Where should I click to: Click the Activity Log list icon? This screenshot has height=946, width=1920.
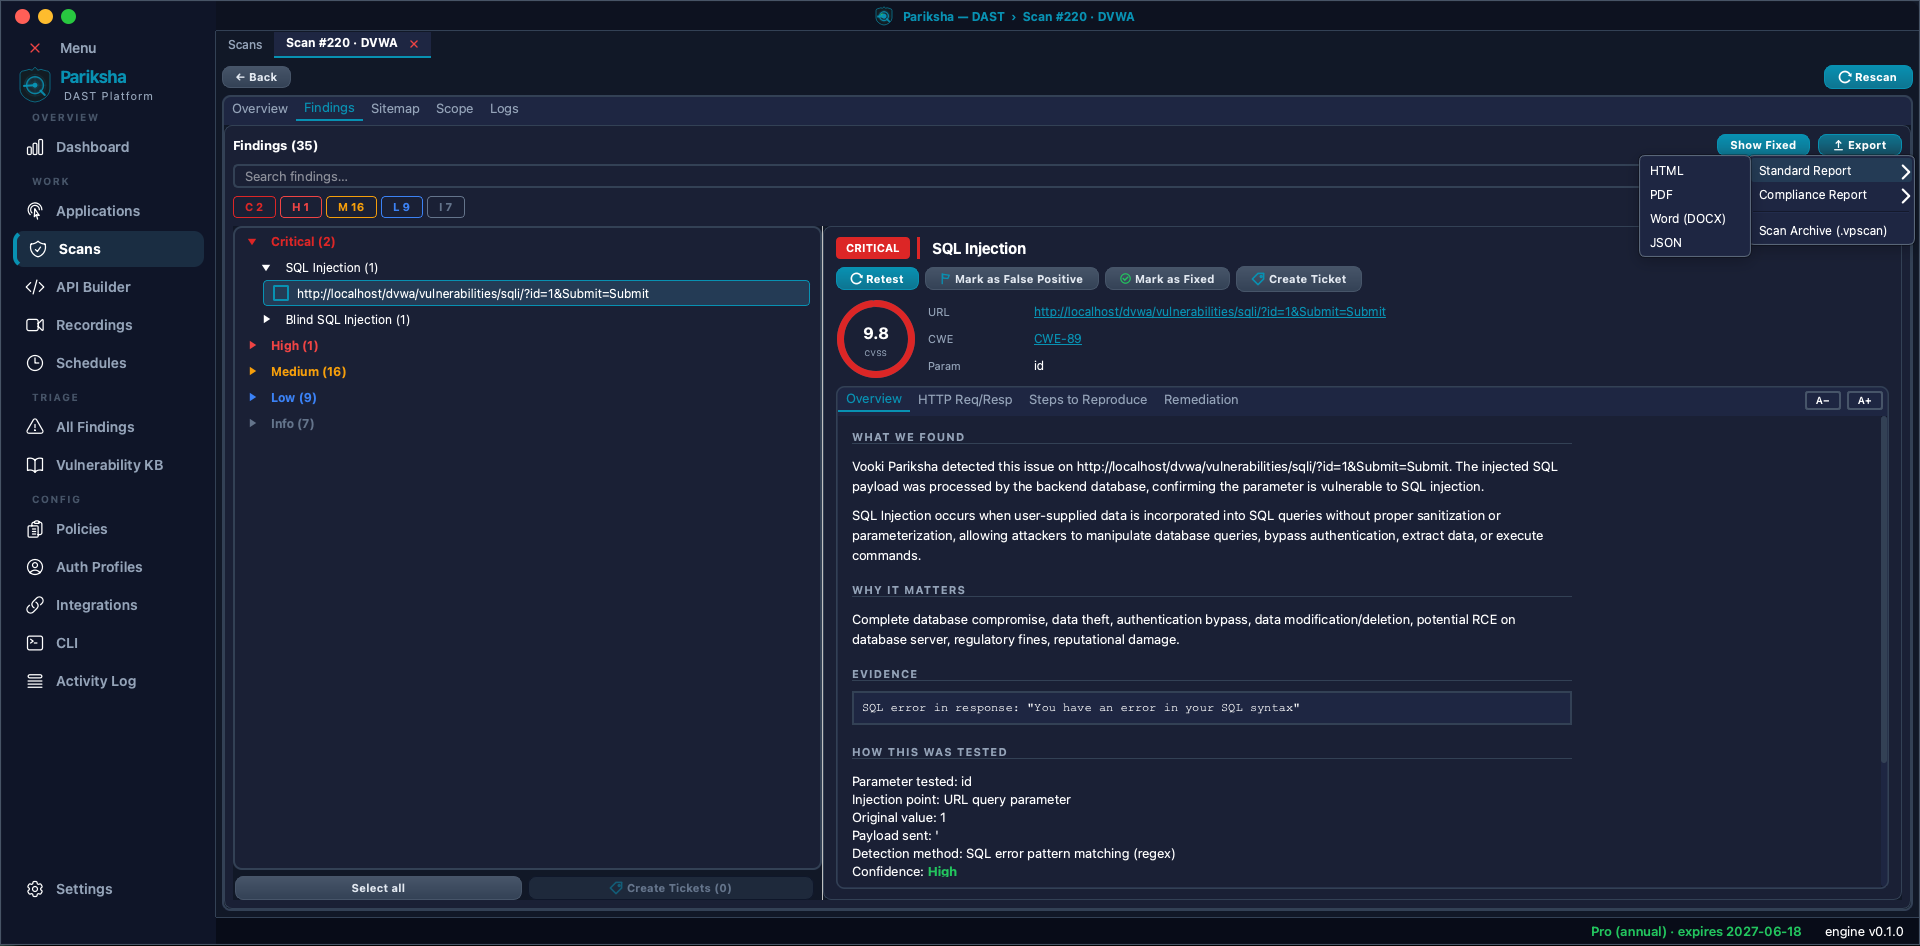click(35, 681)
